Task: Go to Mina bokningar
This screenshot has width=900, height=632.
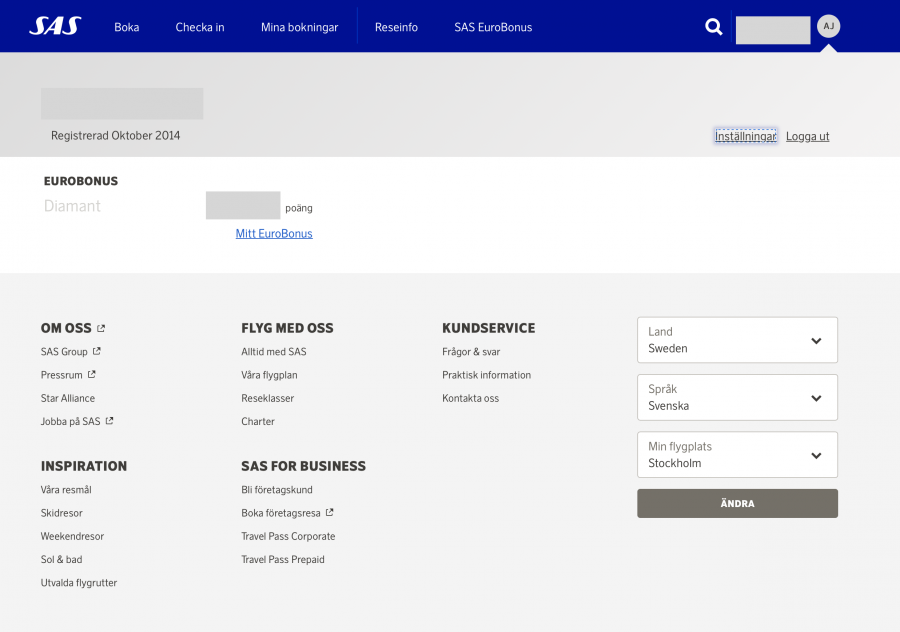Action: (x=300, y=27)
